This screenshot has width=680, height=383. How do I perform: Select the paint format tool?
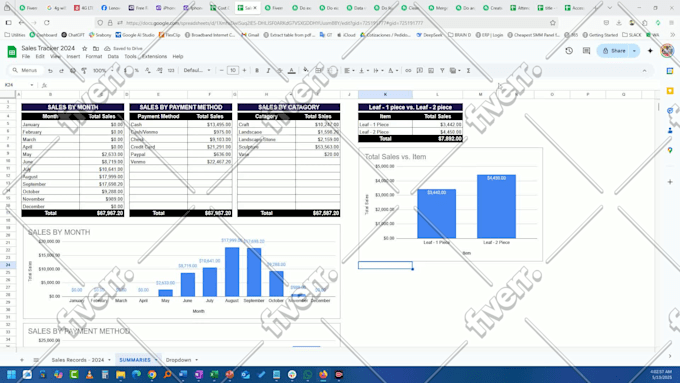pos(84,70)
